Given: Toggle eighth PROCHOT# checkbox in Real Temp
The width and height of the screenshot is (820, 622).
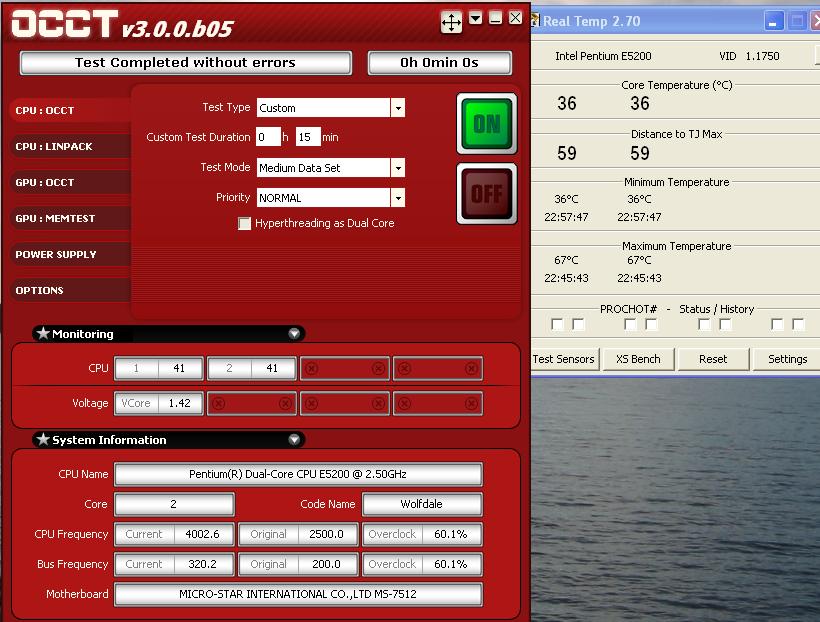Looking at the screenshot, I should point(799,324).
